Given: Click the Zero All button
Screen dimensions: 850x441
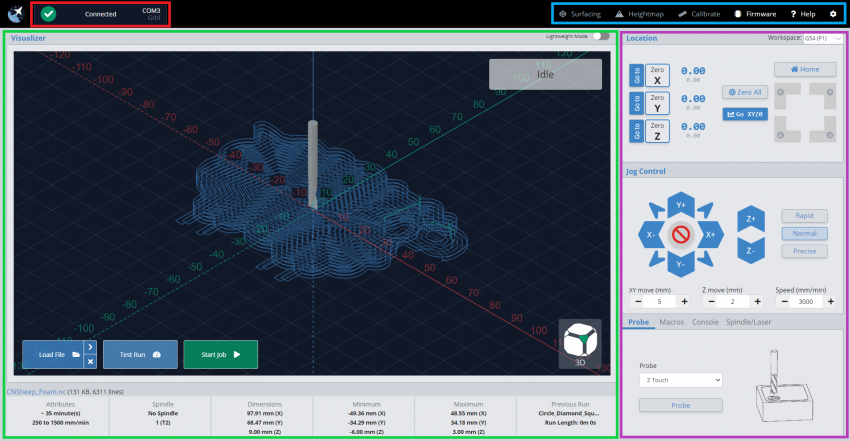Looking at the screenshot, I should coord(744,92).
